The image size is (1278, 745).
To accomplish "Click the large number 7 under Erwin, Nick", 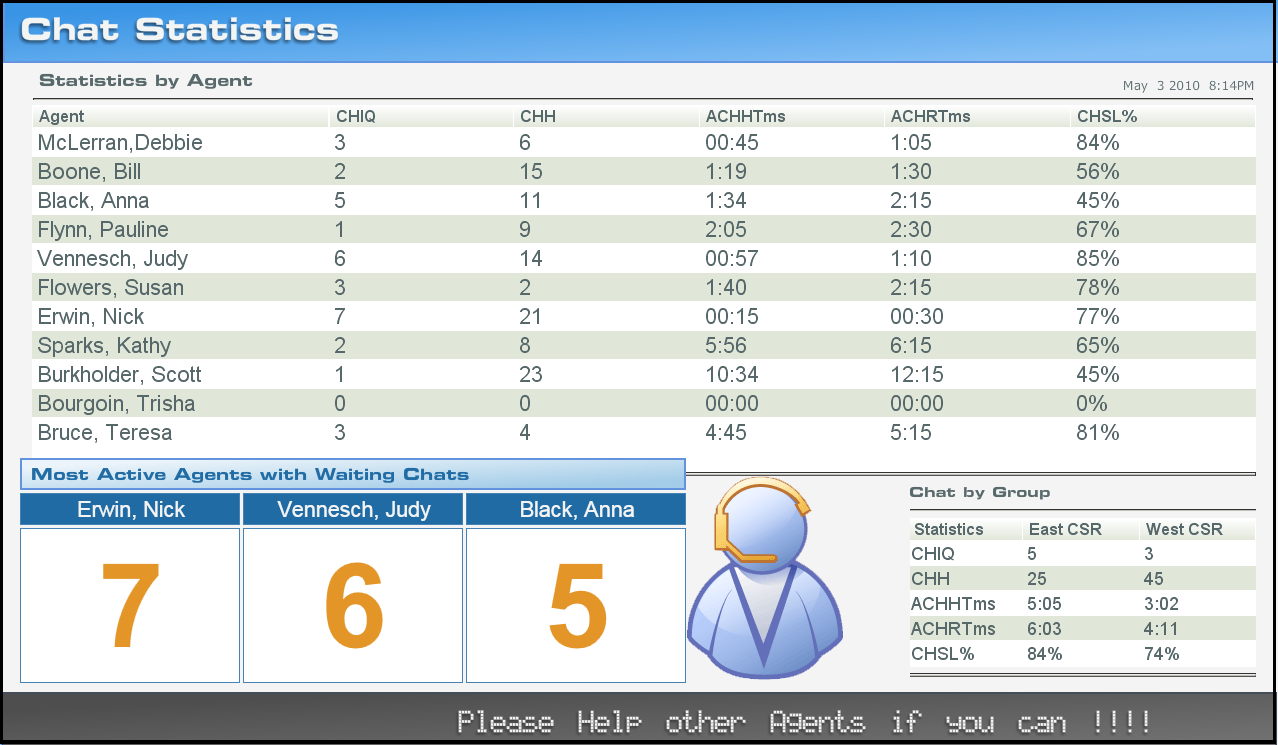I will (129, 607).
